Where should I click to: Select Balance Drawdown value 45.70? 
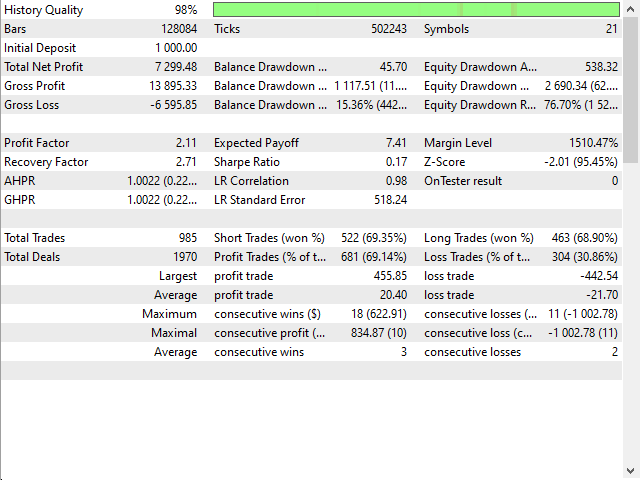(393, 67)
